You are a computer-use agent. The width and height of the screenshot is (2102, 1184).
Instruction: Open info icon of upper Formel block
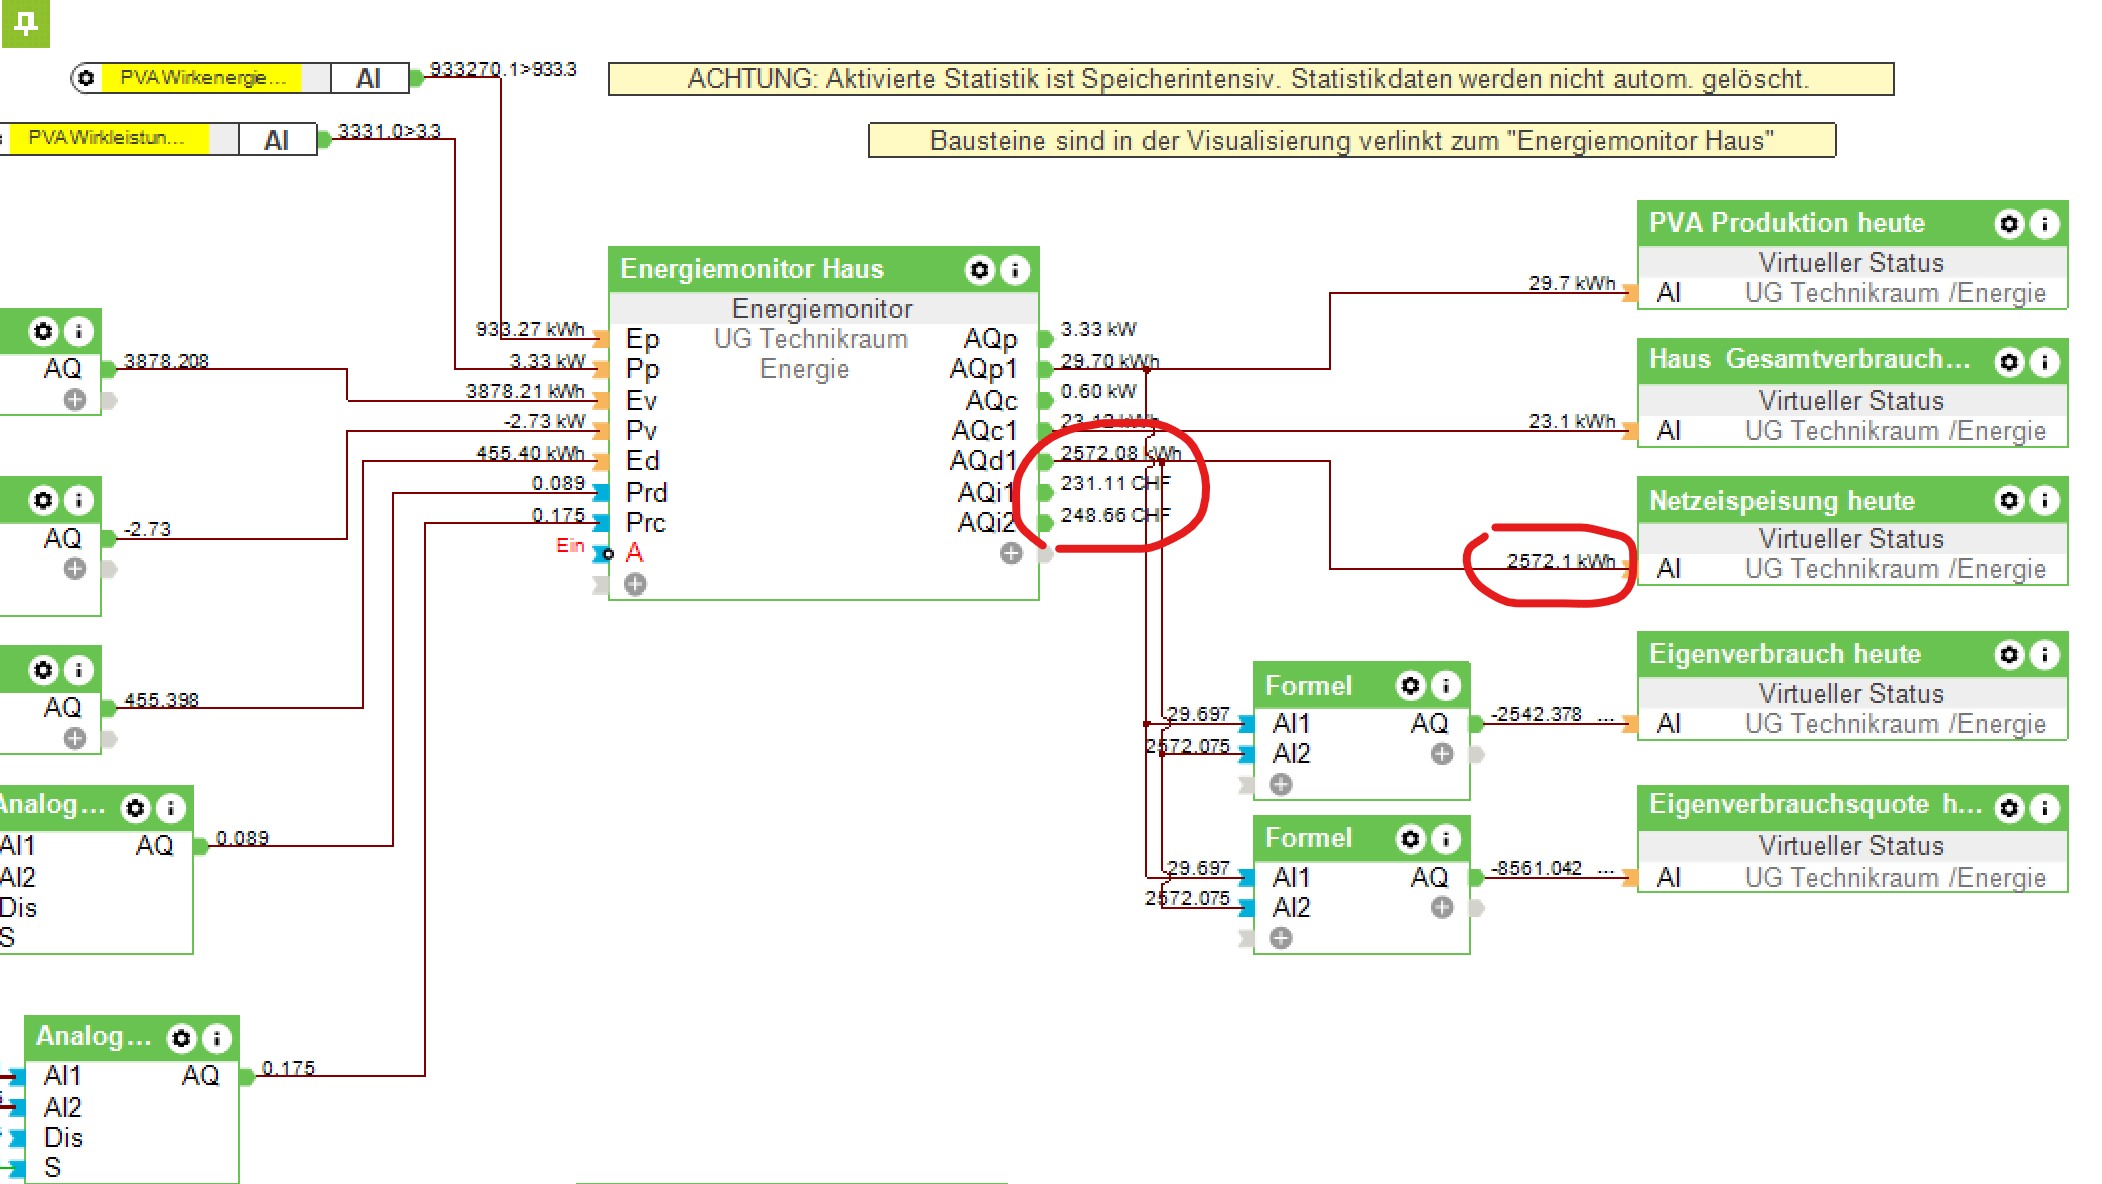click(1446, 685)
